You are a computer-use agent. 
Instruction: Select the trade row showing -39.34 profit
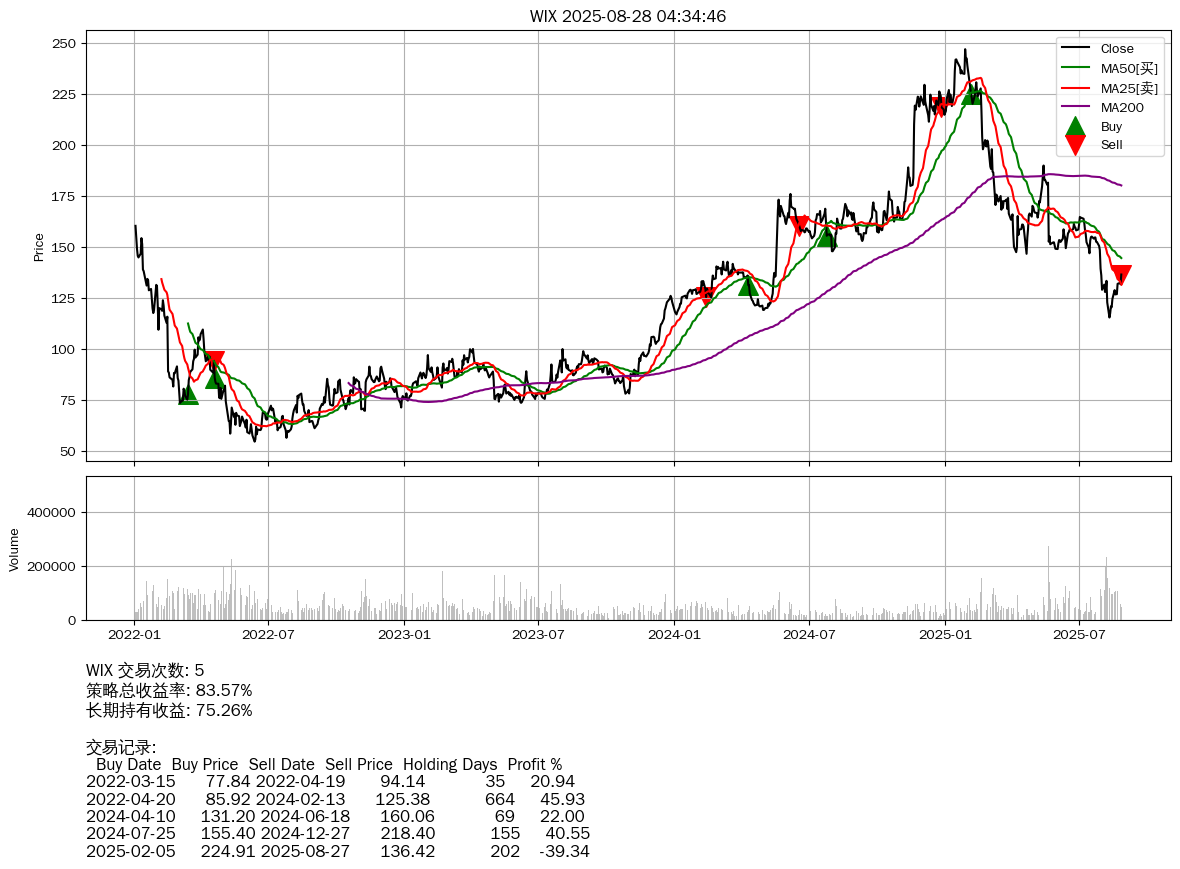pos(335,851)
